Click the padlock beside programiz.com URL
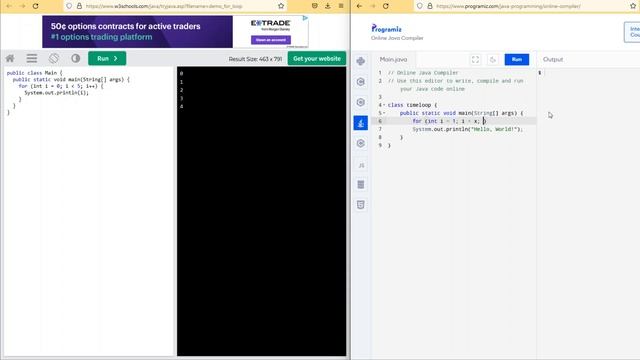Screen dimensions: 640x360 pyautogui.click(x=430, y=6)
